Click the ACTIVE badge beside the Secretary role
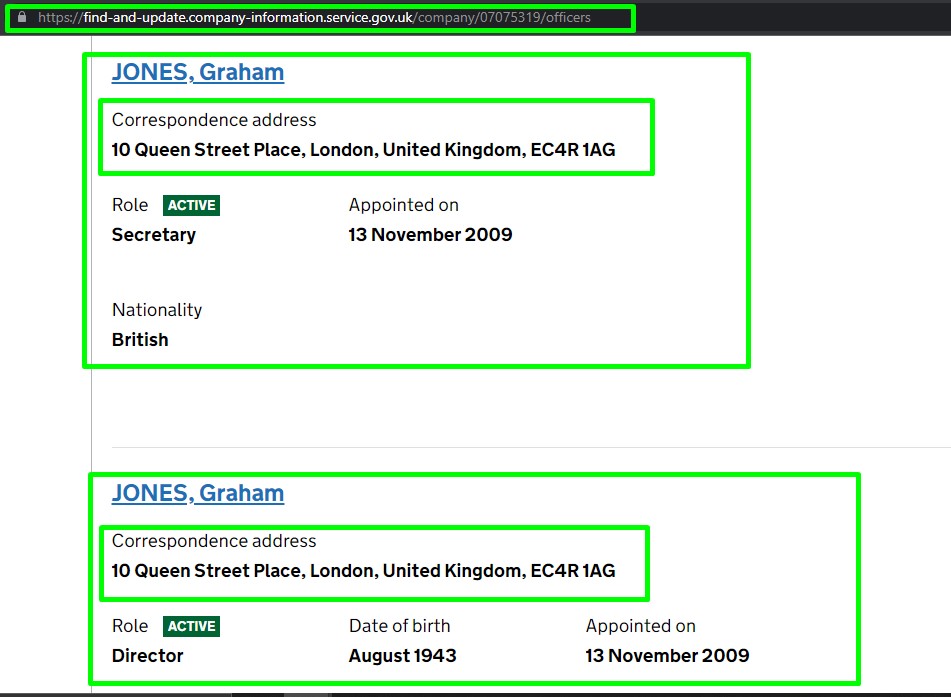This screenshot has height=697, width=951. pos(192,205)
